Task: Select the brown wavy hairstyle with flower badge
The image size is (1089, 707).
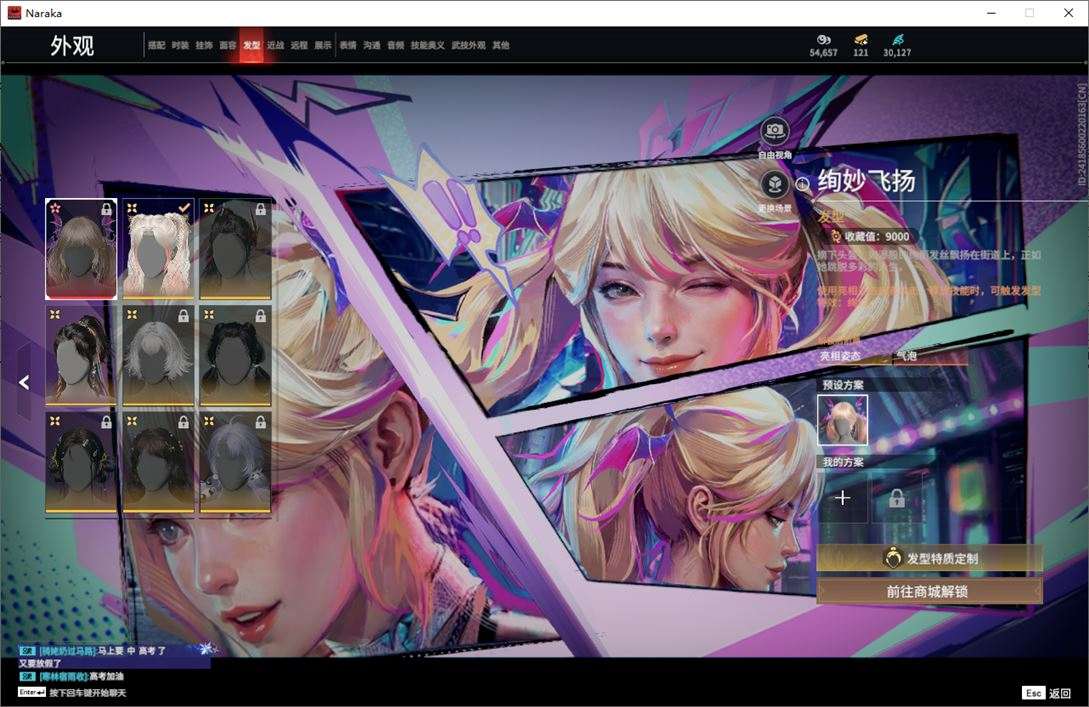Action: coord(81,249)
